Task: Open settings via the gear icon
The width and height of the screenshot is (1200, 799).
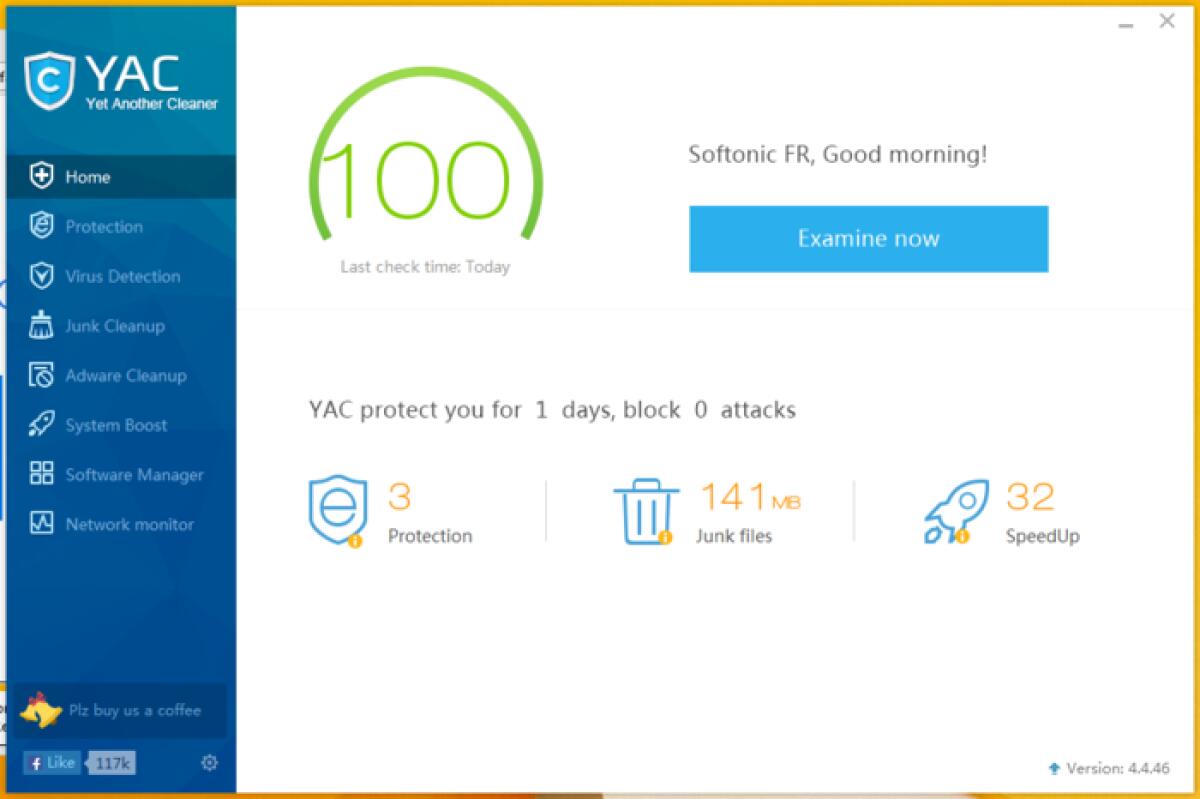Action: (x=209, y=762)
